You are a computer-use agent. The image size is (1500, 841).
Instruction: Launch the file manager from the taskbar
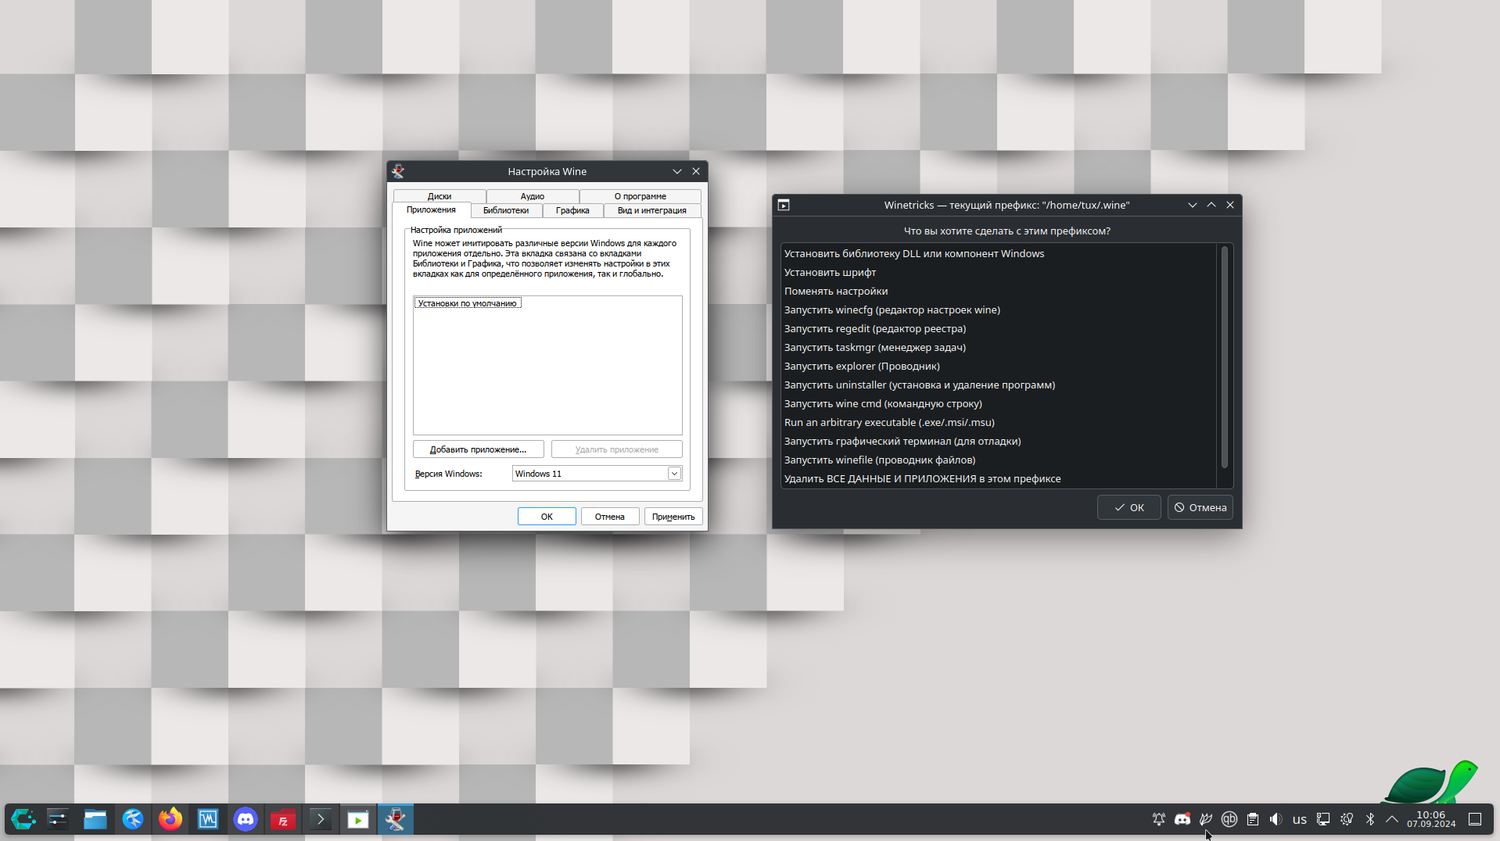click(x=95, y=819)
